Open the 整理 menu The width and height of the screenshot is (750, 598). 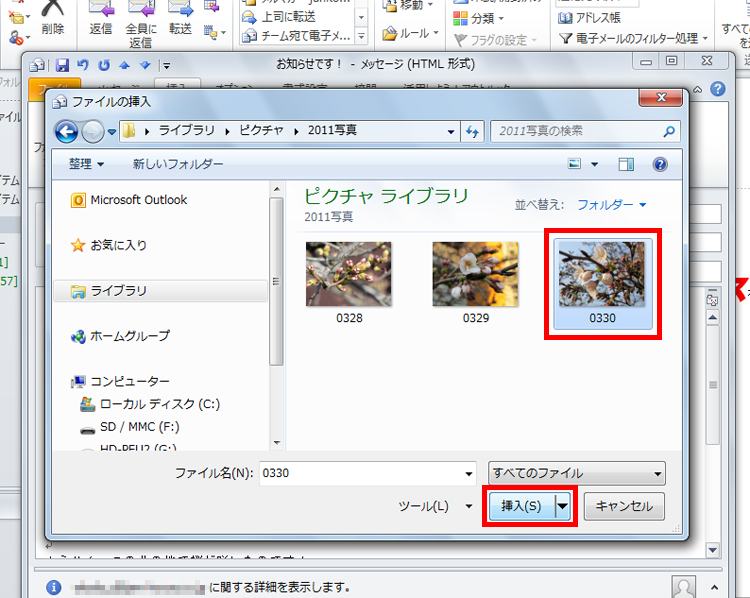click(86, 164)
